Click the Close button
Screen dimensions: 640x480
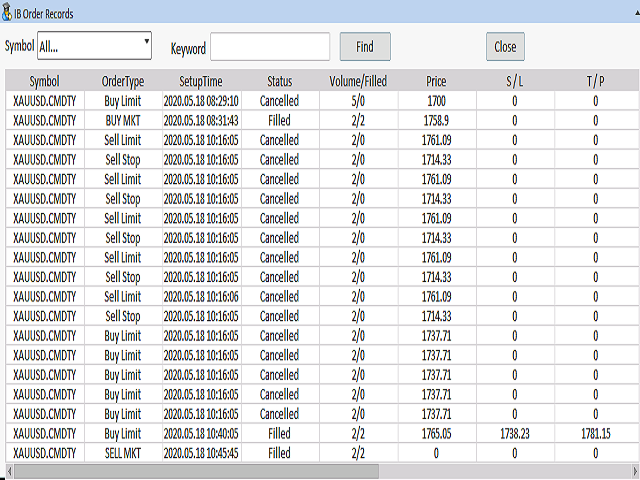[x=505, y=47]
